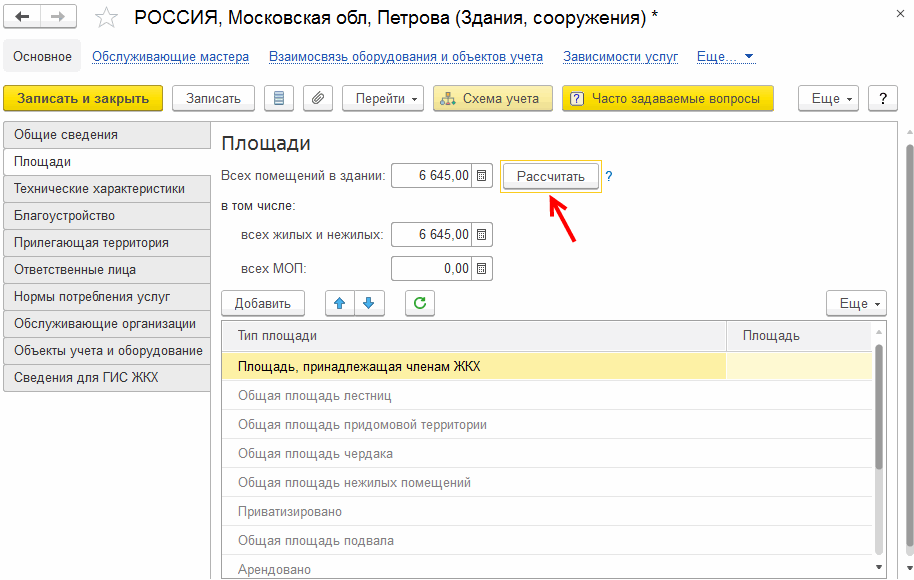Open attached files paperclip icon
The height and width of the screenshot is (580, 914).
point(318,99)
